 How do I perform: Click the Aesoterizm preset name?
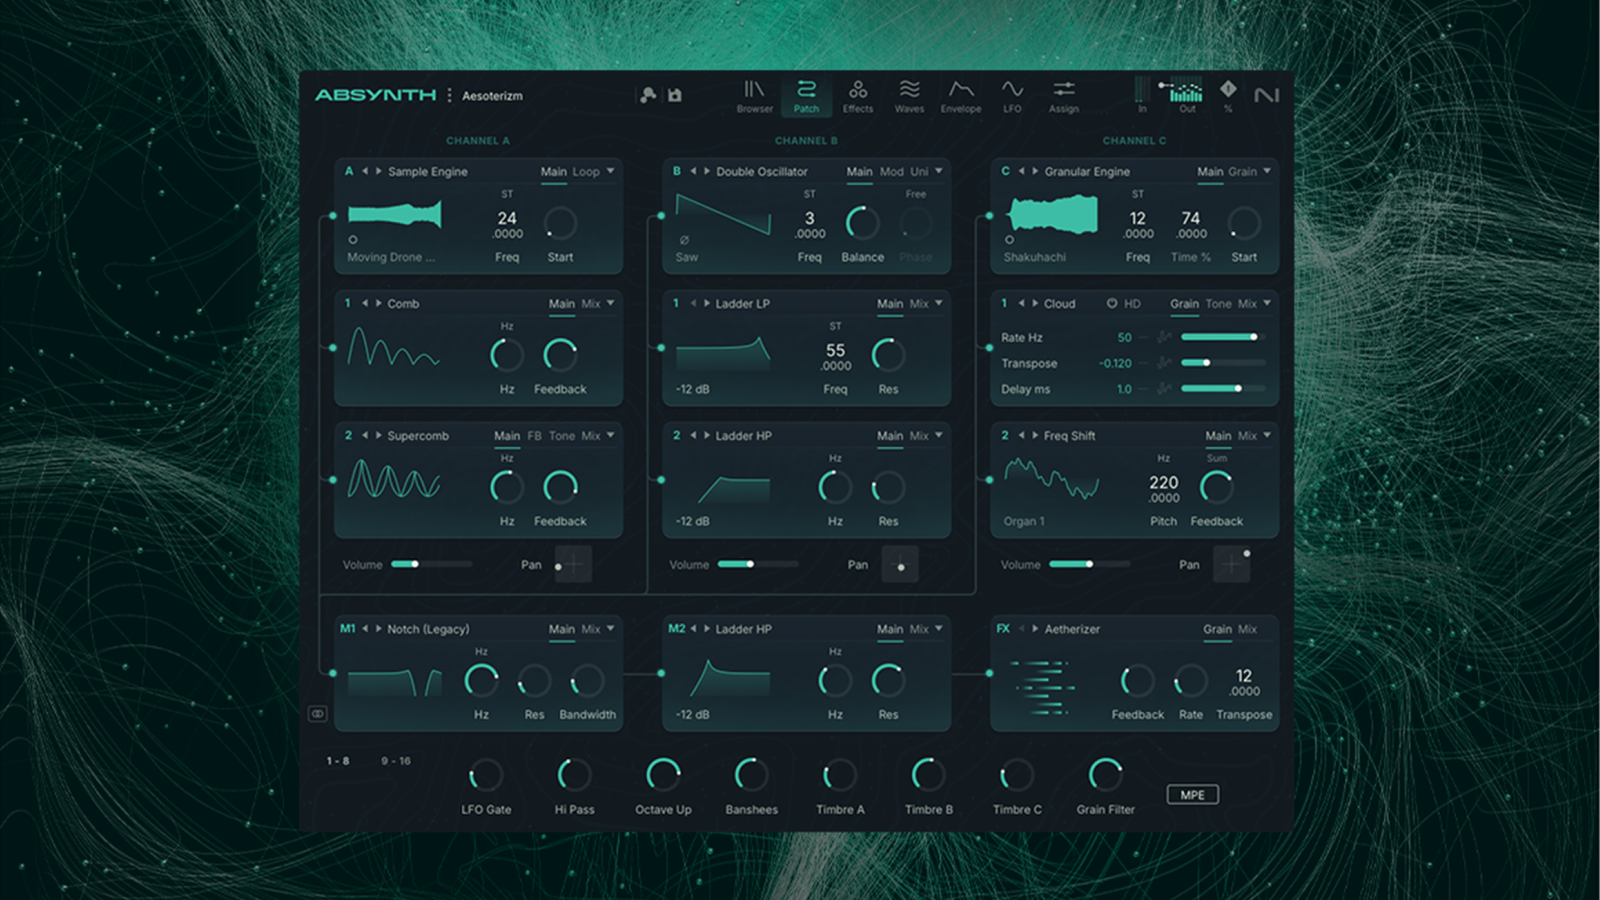[x=492, y=96]
